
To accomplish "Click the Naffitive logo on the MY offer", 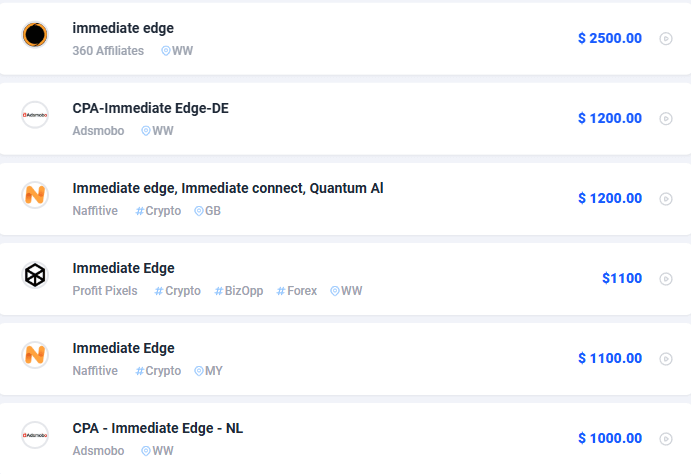I will pos(35,355).
